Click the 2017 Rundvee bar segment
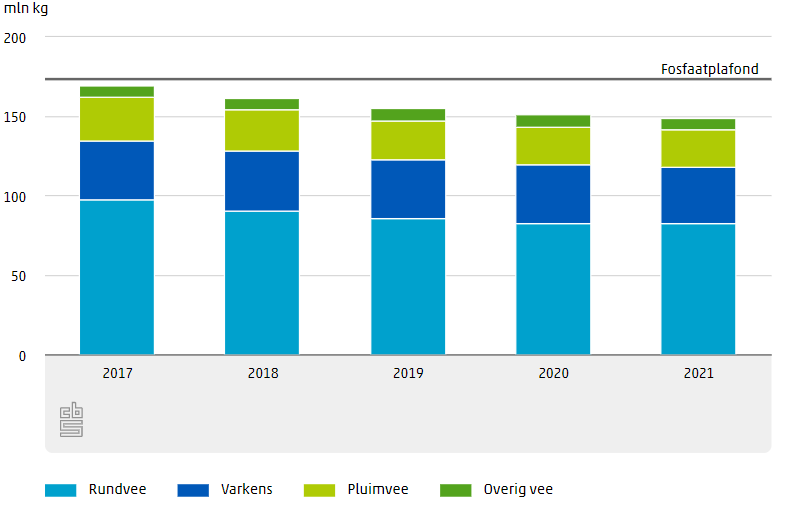 (117, 277)
